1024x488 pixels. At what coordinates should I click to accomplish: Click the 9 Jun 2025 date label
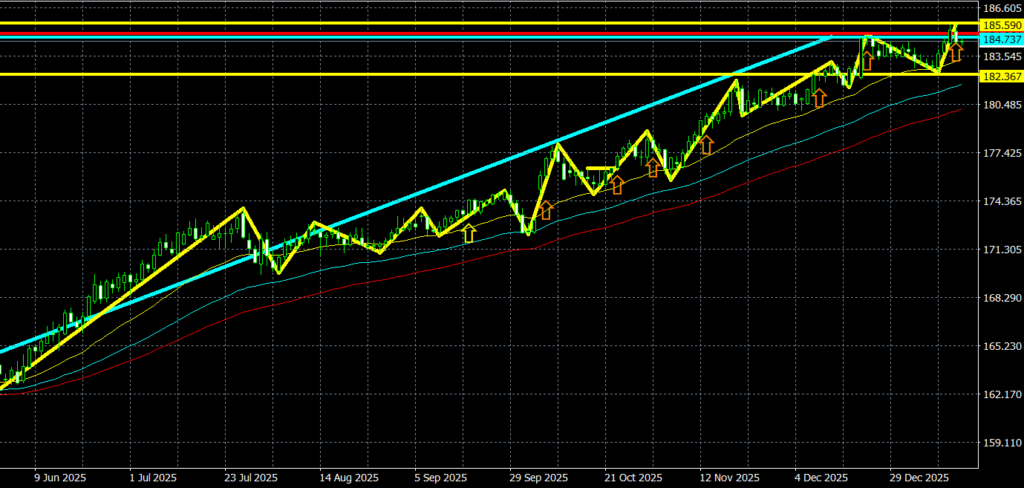60,478
